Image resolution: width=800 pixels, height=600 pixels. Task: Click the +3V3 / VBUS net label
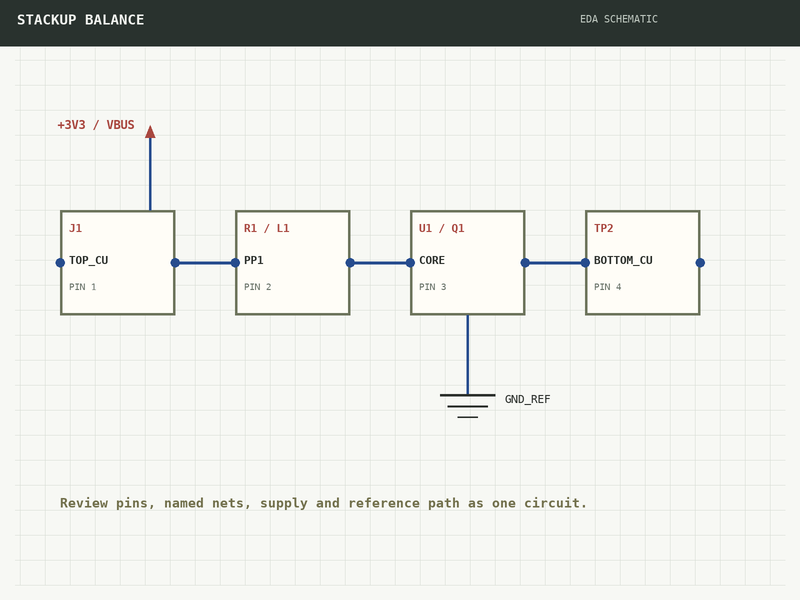click(x=96, y=125)
